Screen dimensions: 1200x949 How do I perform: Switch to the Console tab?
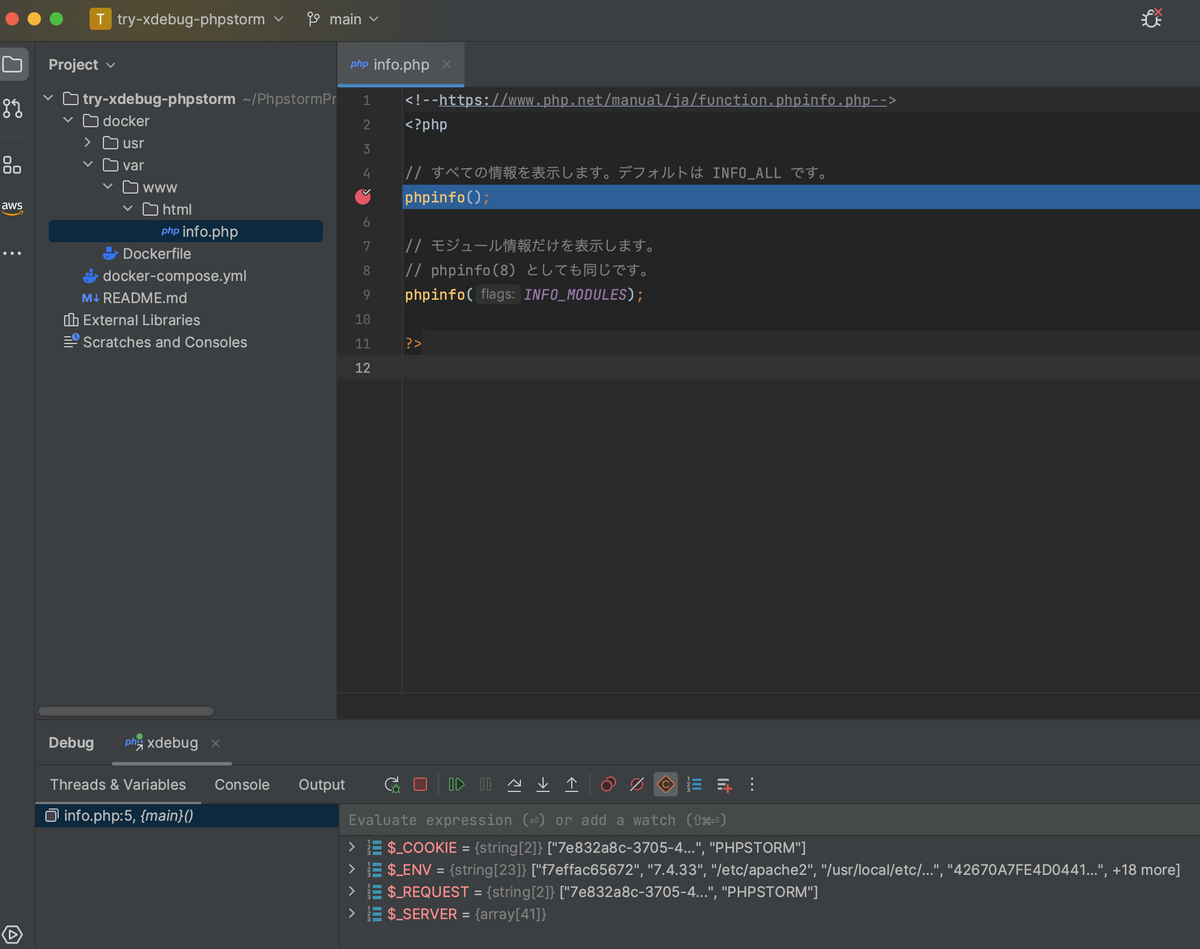tap(242, 785)
